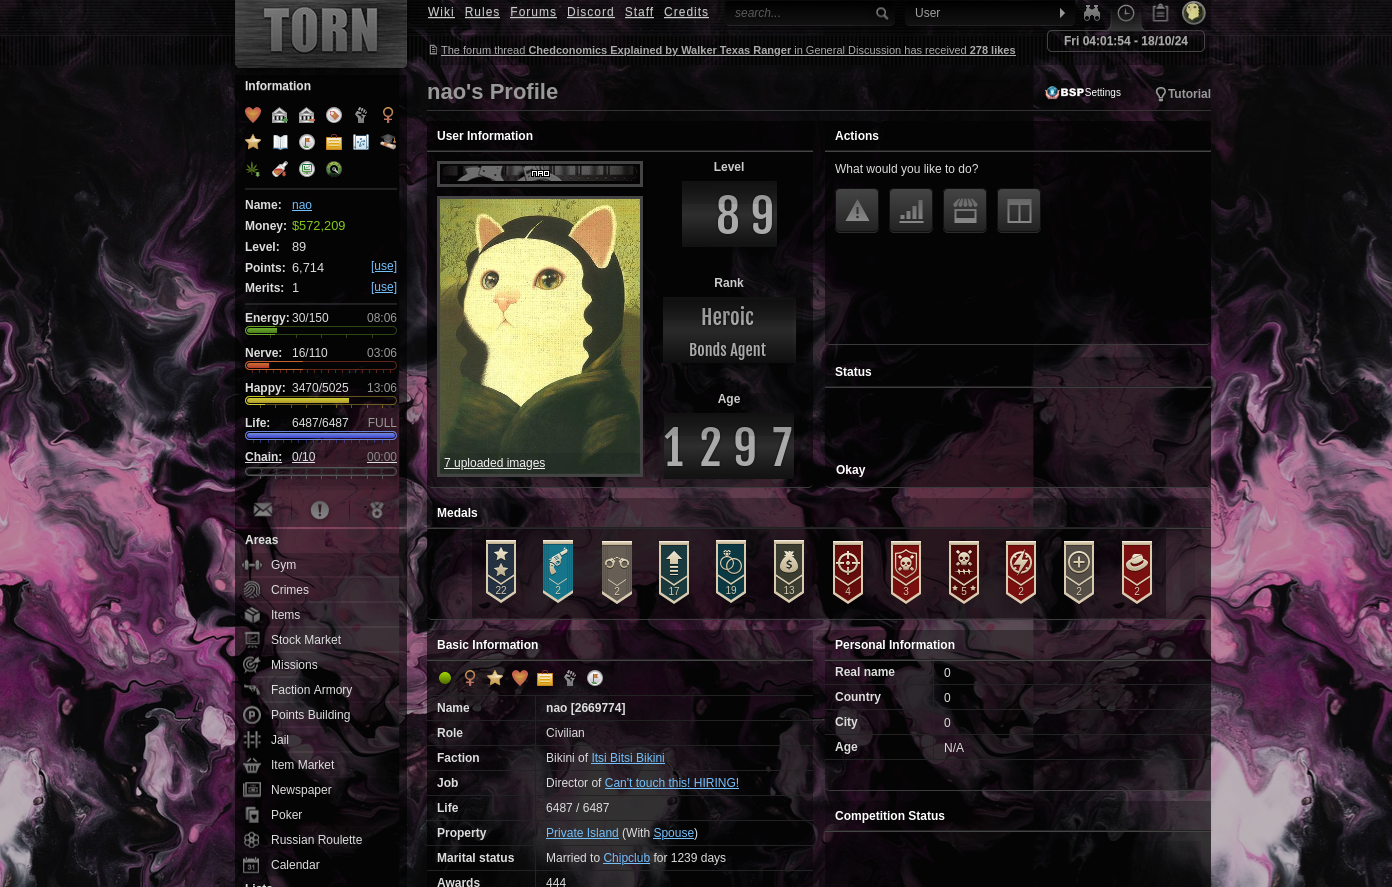The height and width of the screenshot is (887, 1392).
Task: Click the search input field at the top
Action: [800, 13]
